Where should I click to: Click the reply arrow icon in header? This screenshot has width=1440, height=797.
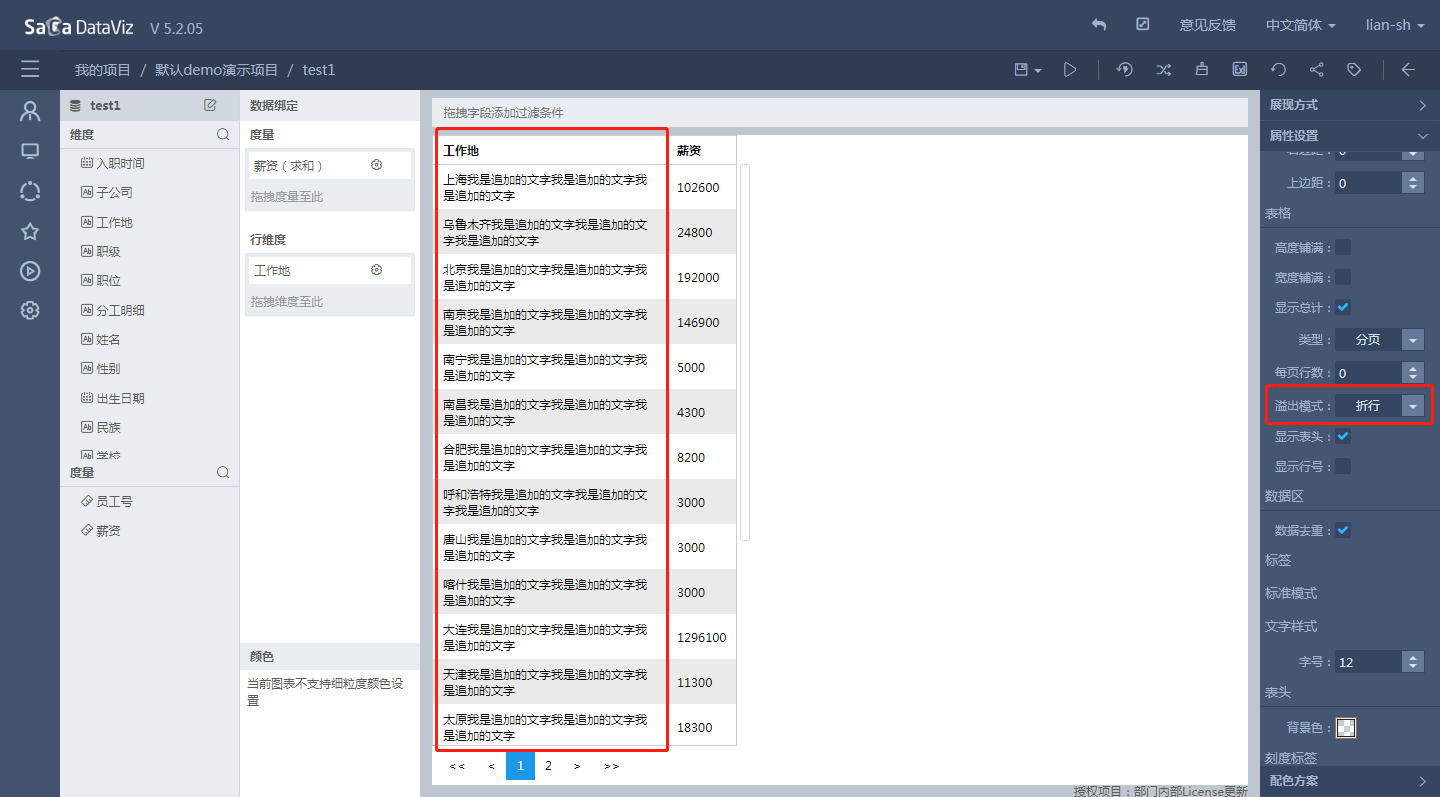click(1099, 25)
